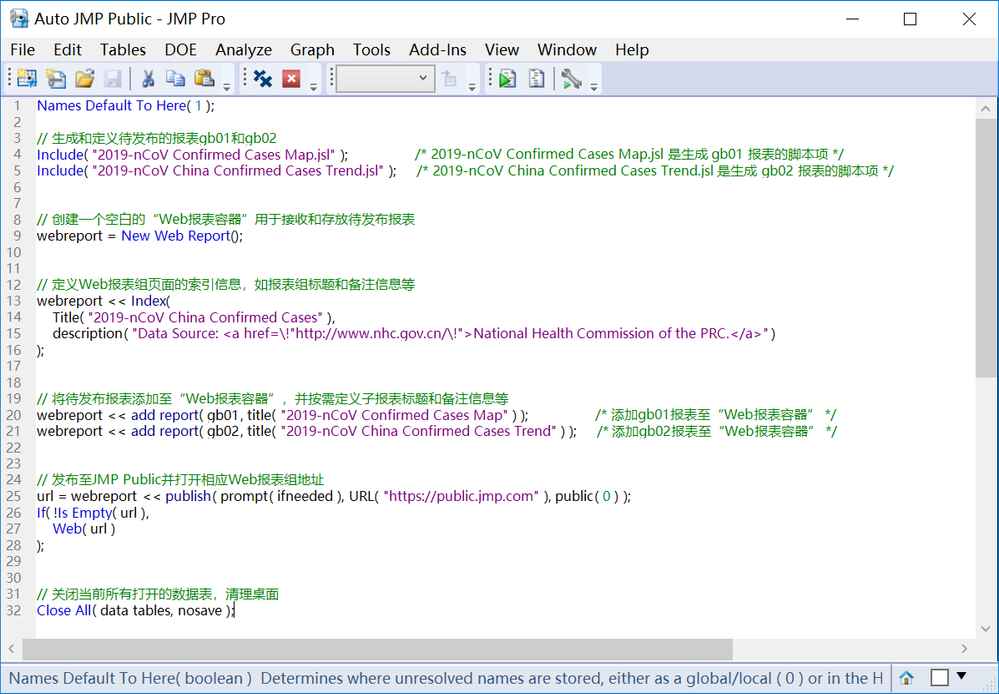Screen dimensions: 999x694
Task: Toggle the empty checkbox in the status bar
Action: coord(939,677)
